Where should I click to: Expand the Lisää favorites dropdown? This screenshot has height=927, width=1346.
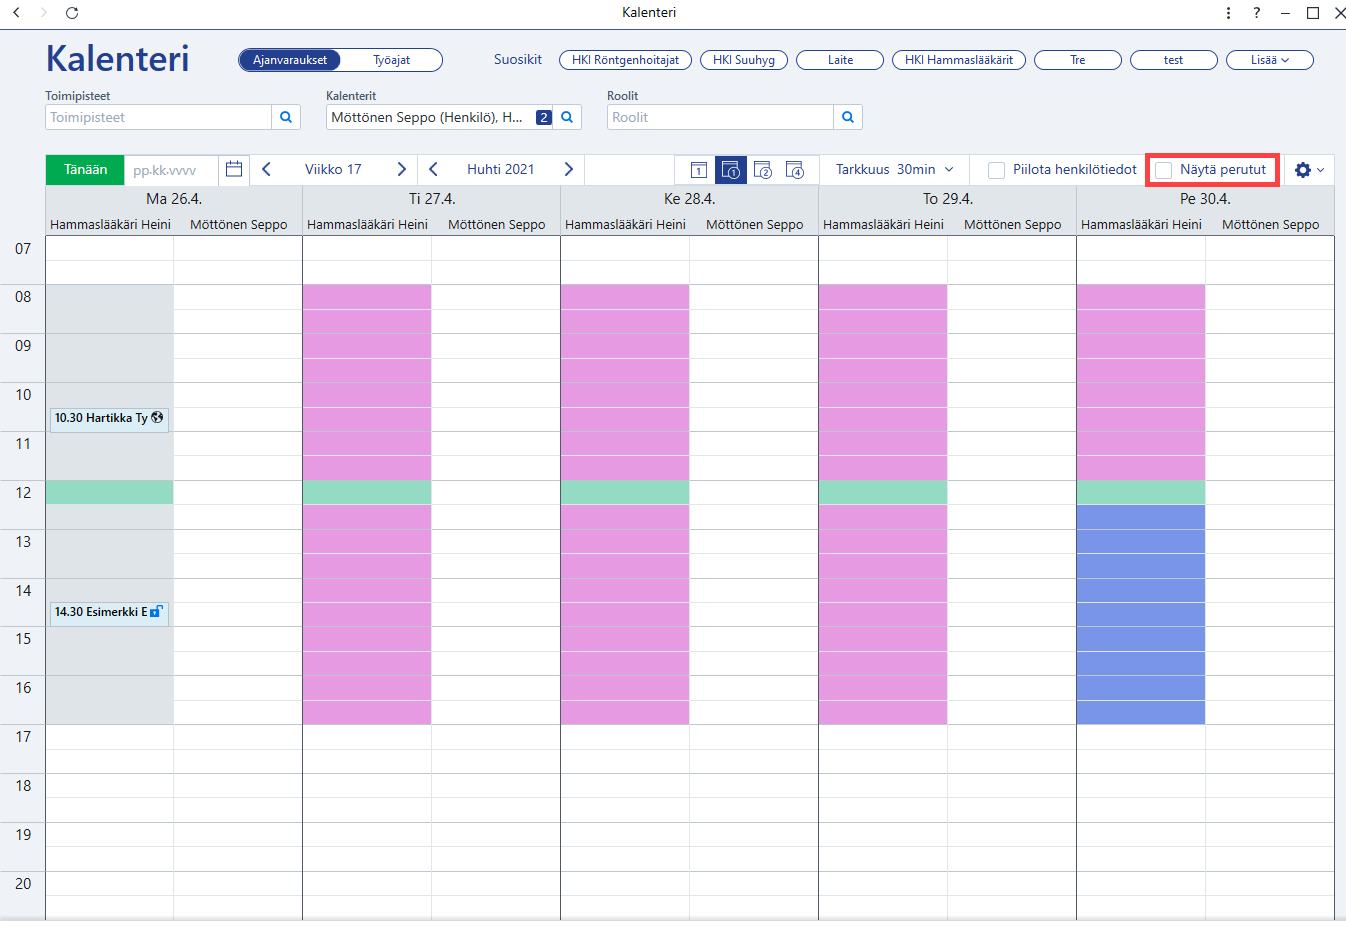click(x=1270, y=60)
